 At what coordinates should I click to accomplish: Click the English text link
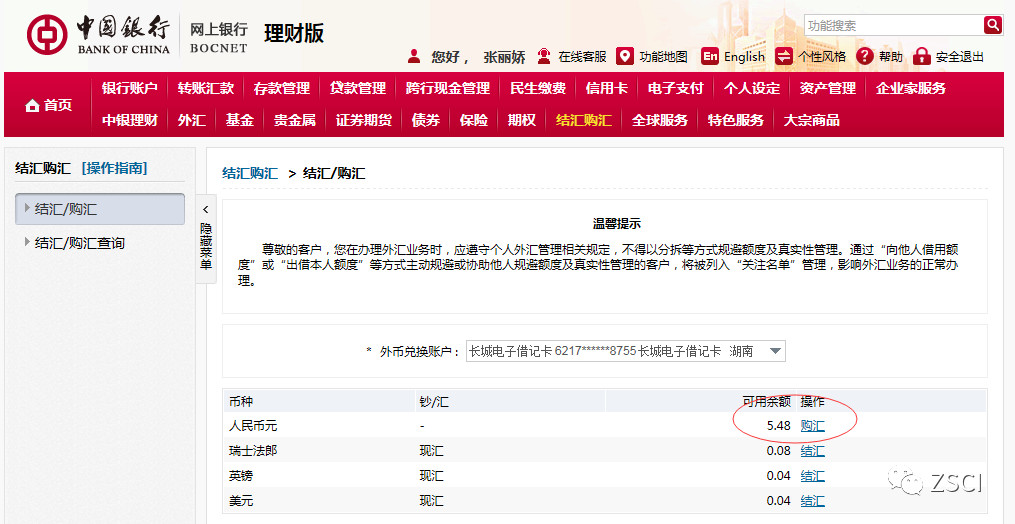point(744,57)
